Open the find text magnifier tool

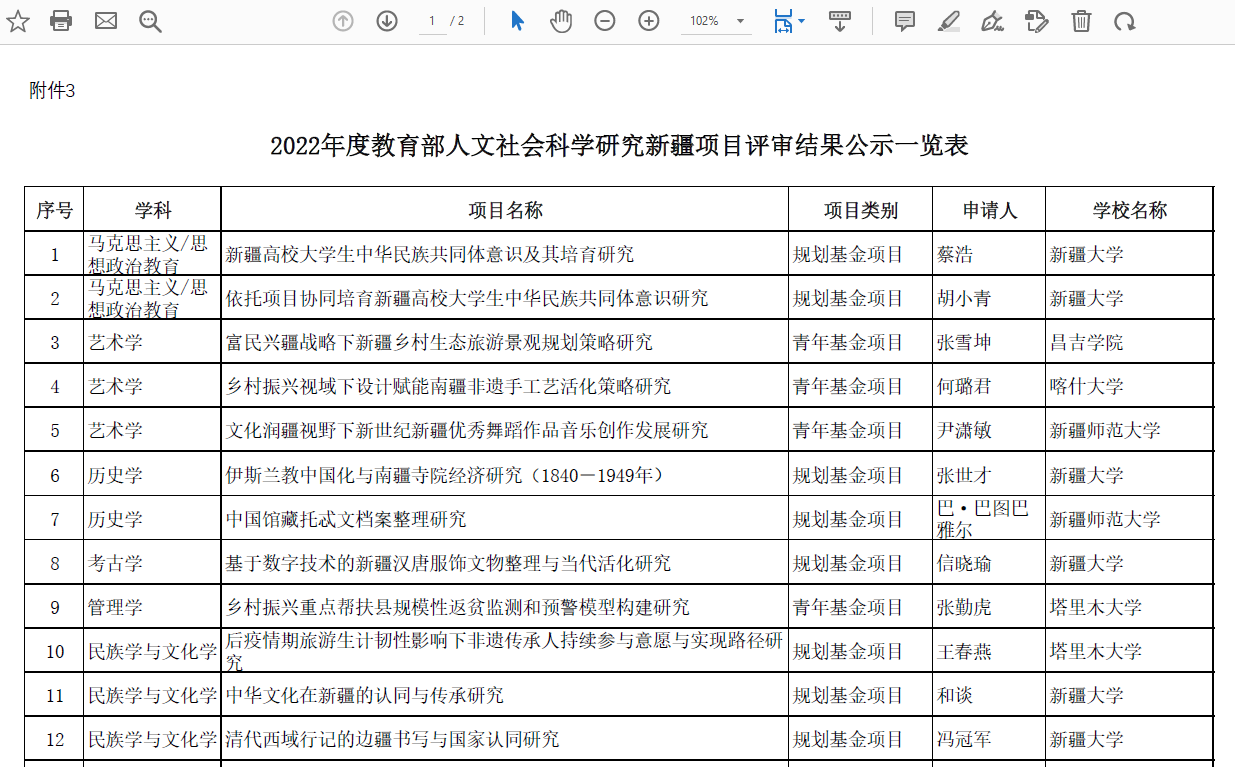coord(151,21)
